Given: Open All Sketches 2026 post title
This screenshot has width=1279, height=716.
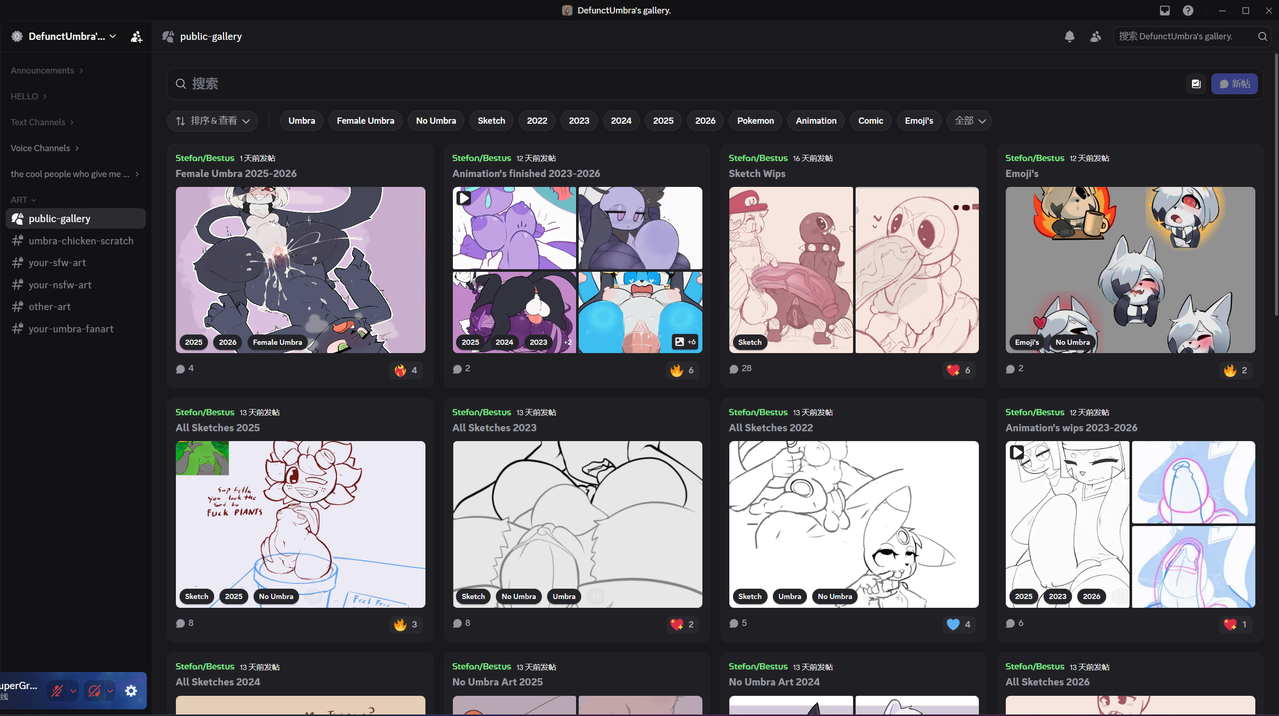Looking at the screenshot, I should tap(1048, 682).
